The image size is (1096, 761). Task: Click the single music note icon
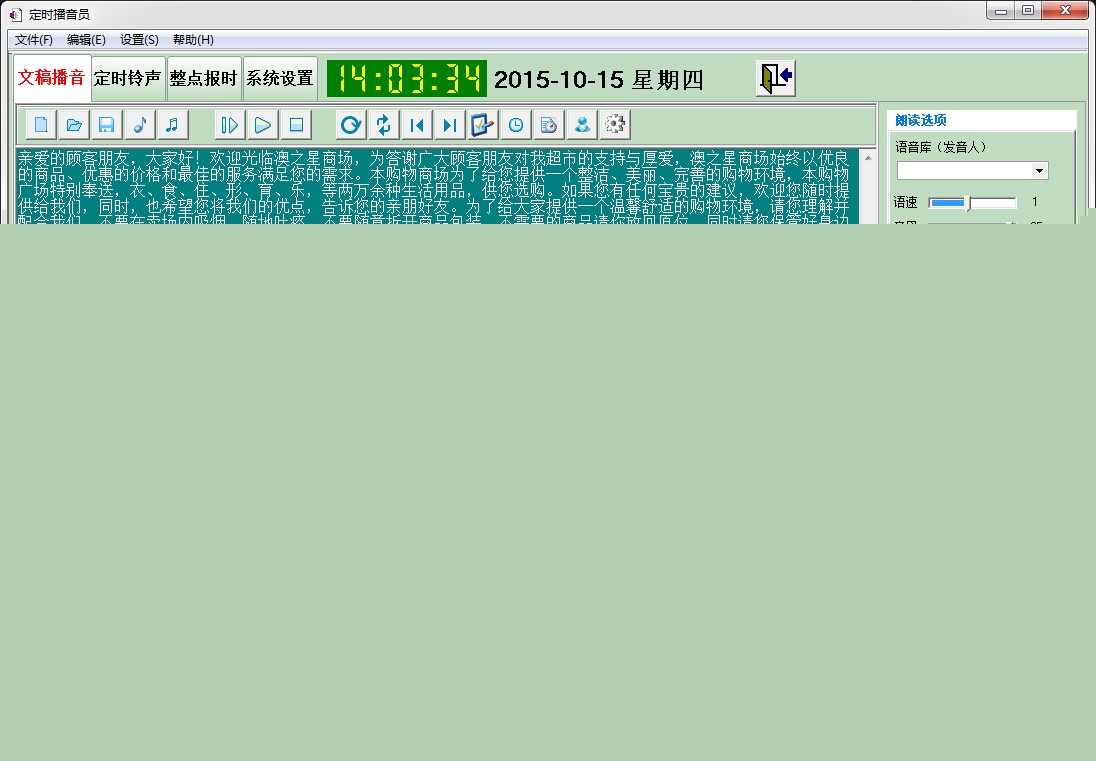point(140,125)
